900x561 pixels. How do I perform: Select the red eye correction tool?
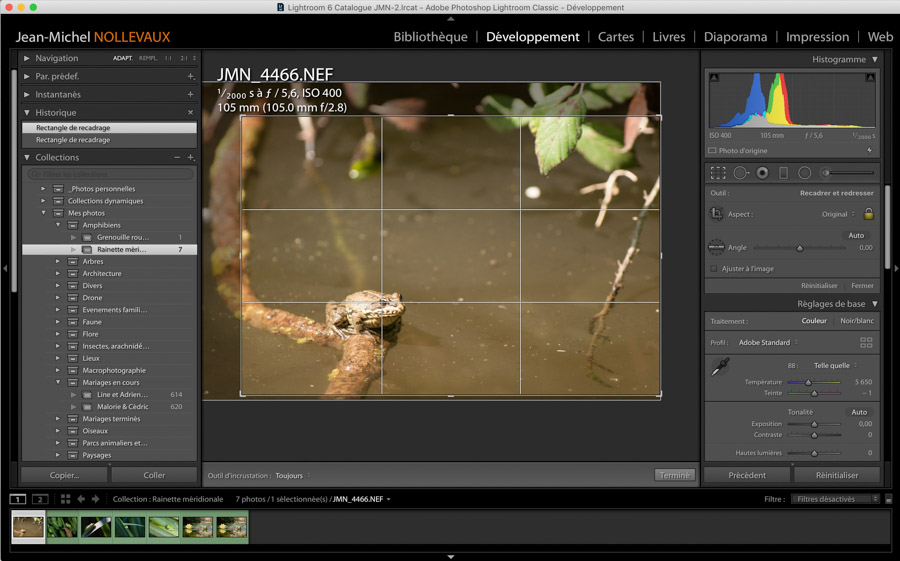762,173
